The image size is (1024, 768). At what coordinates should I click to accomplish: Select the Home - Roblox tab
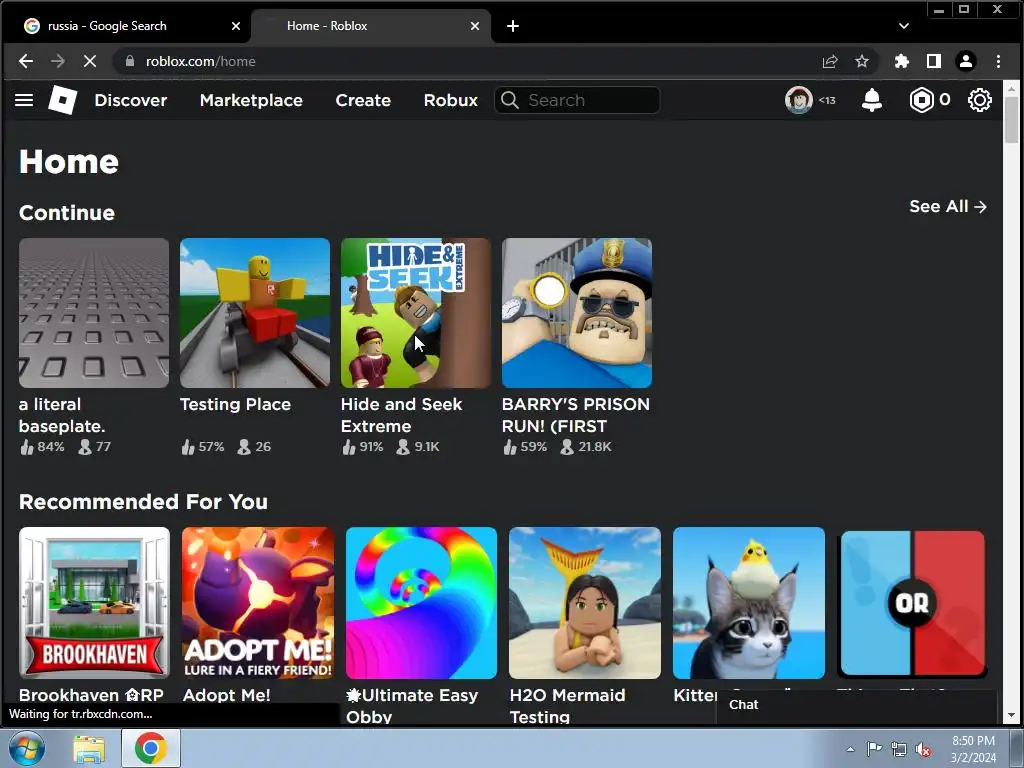pyautogui.click(x=371, y=26)
